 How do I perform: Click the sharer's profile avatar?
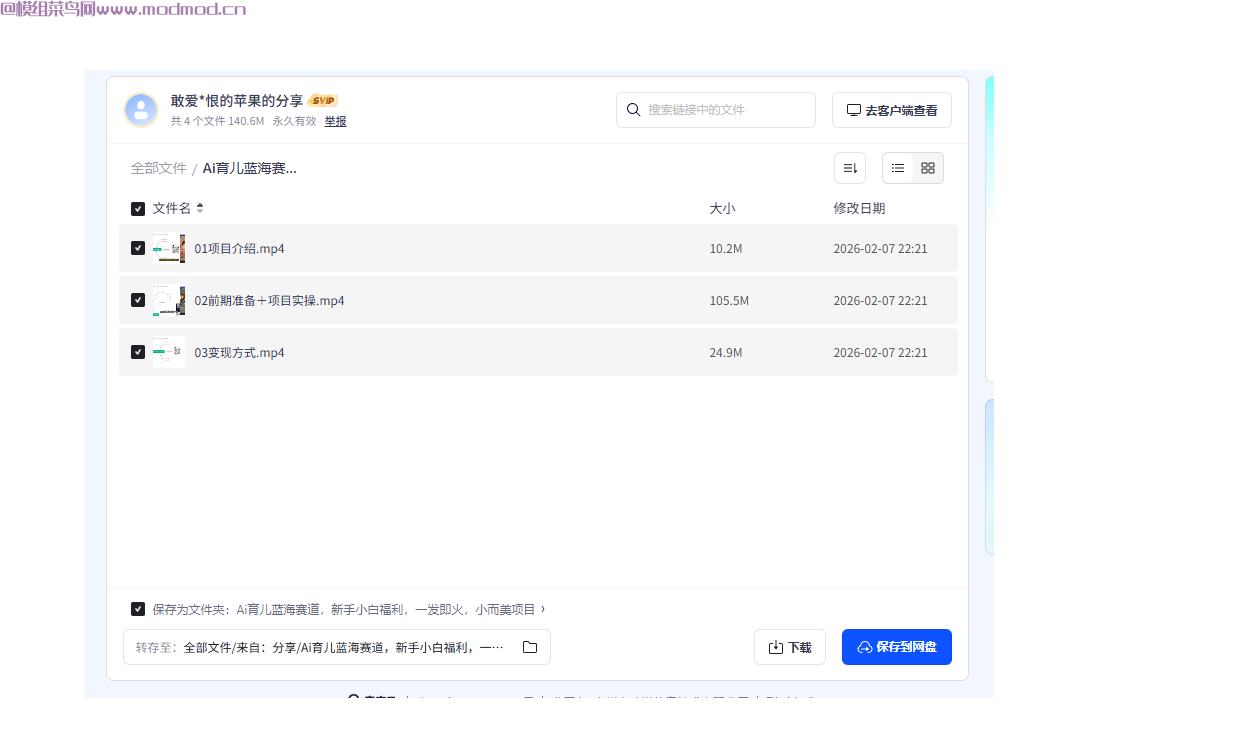141,110
